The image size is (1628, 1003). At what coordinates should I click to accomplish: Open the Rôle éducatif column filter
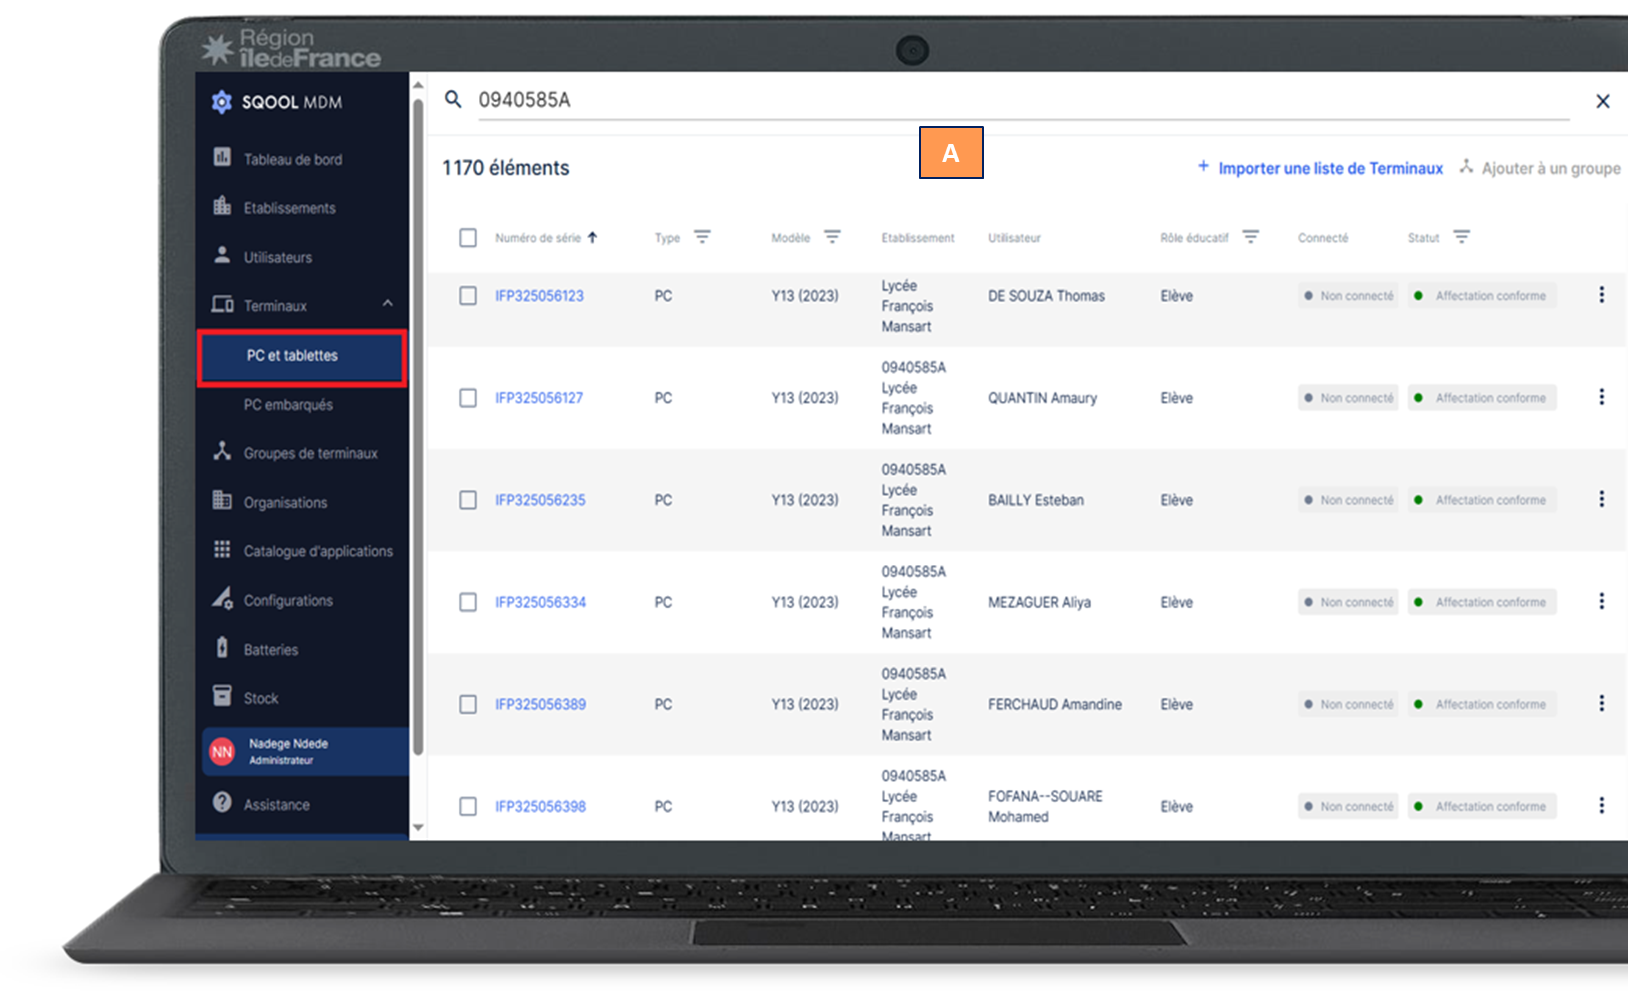[x=1250, y=237]
